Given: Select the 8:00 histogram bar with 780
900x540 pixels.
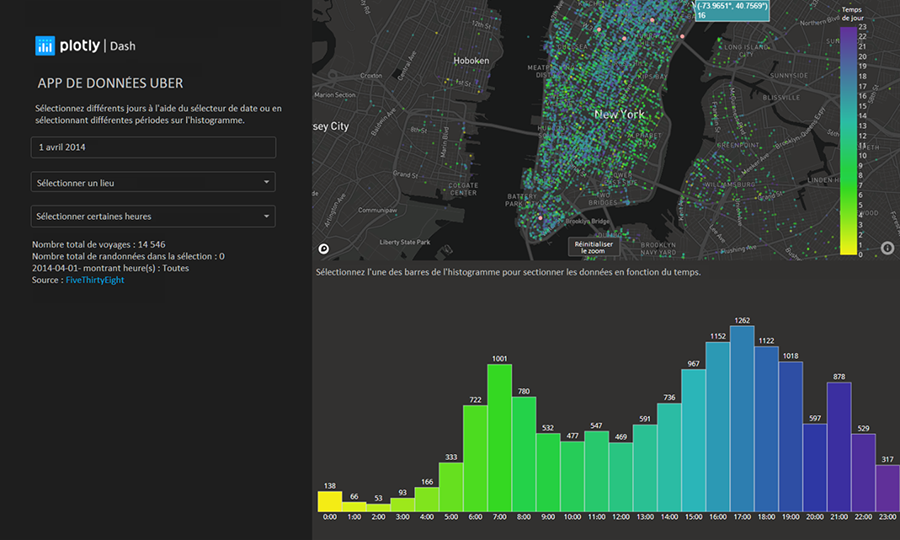Looking at the screenshot, I should 523,454.
